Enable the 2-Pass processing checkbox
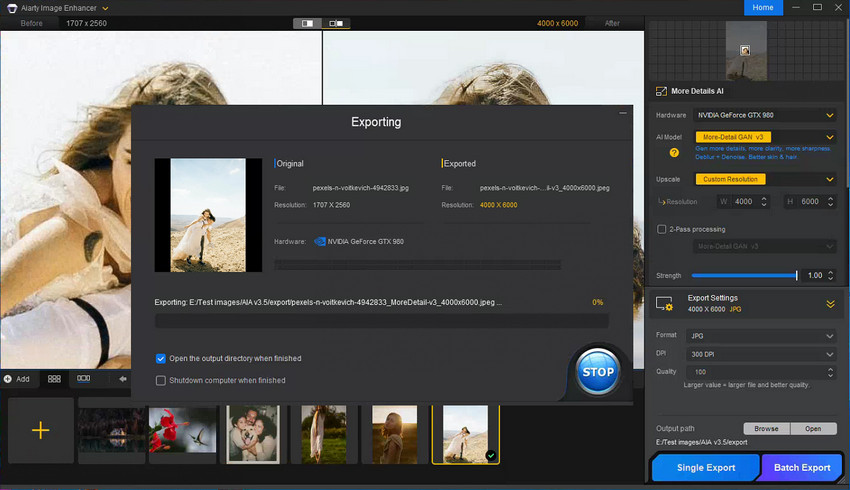This screenshot has width=850, height=490. pos(661,229)
